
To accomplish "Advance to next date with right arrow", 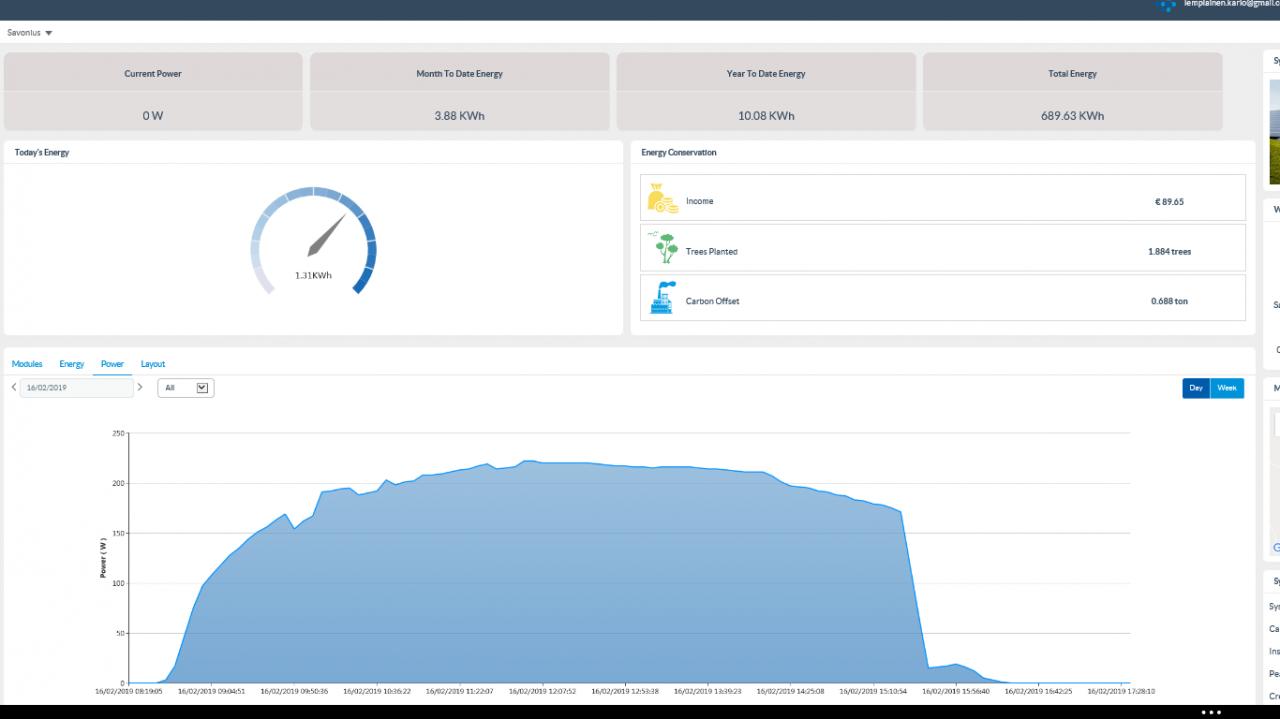I will coord(140,387).
